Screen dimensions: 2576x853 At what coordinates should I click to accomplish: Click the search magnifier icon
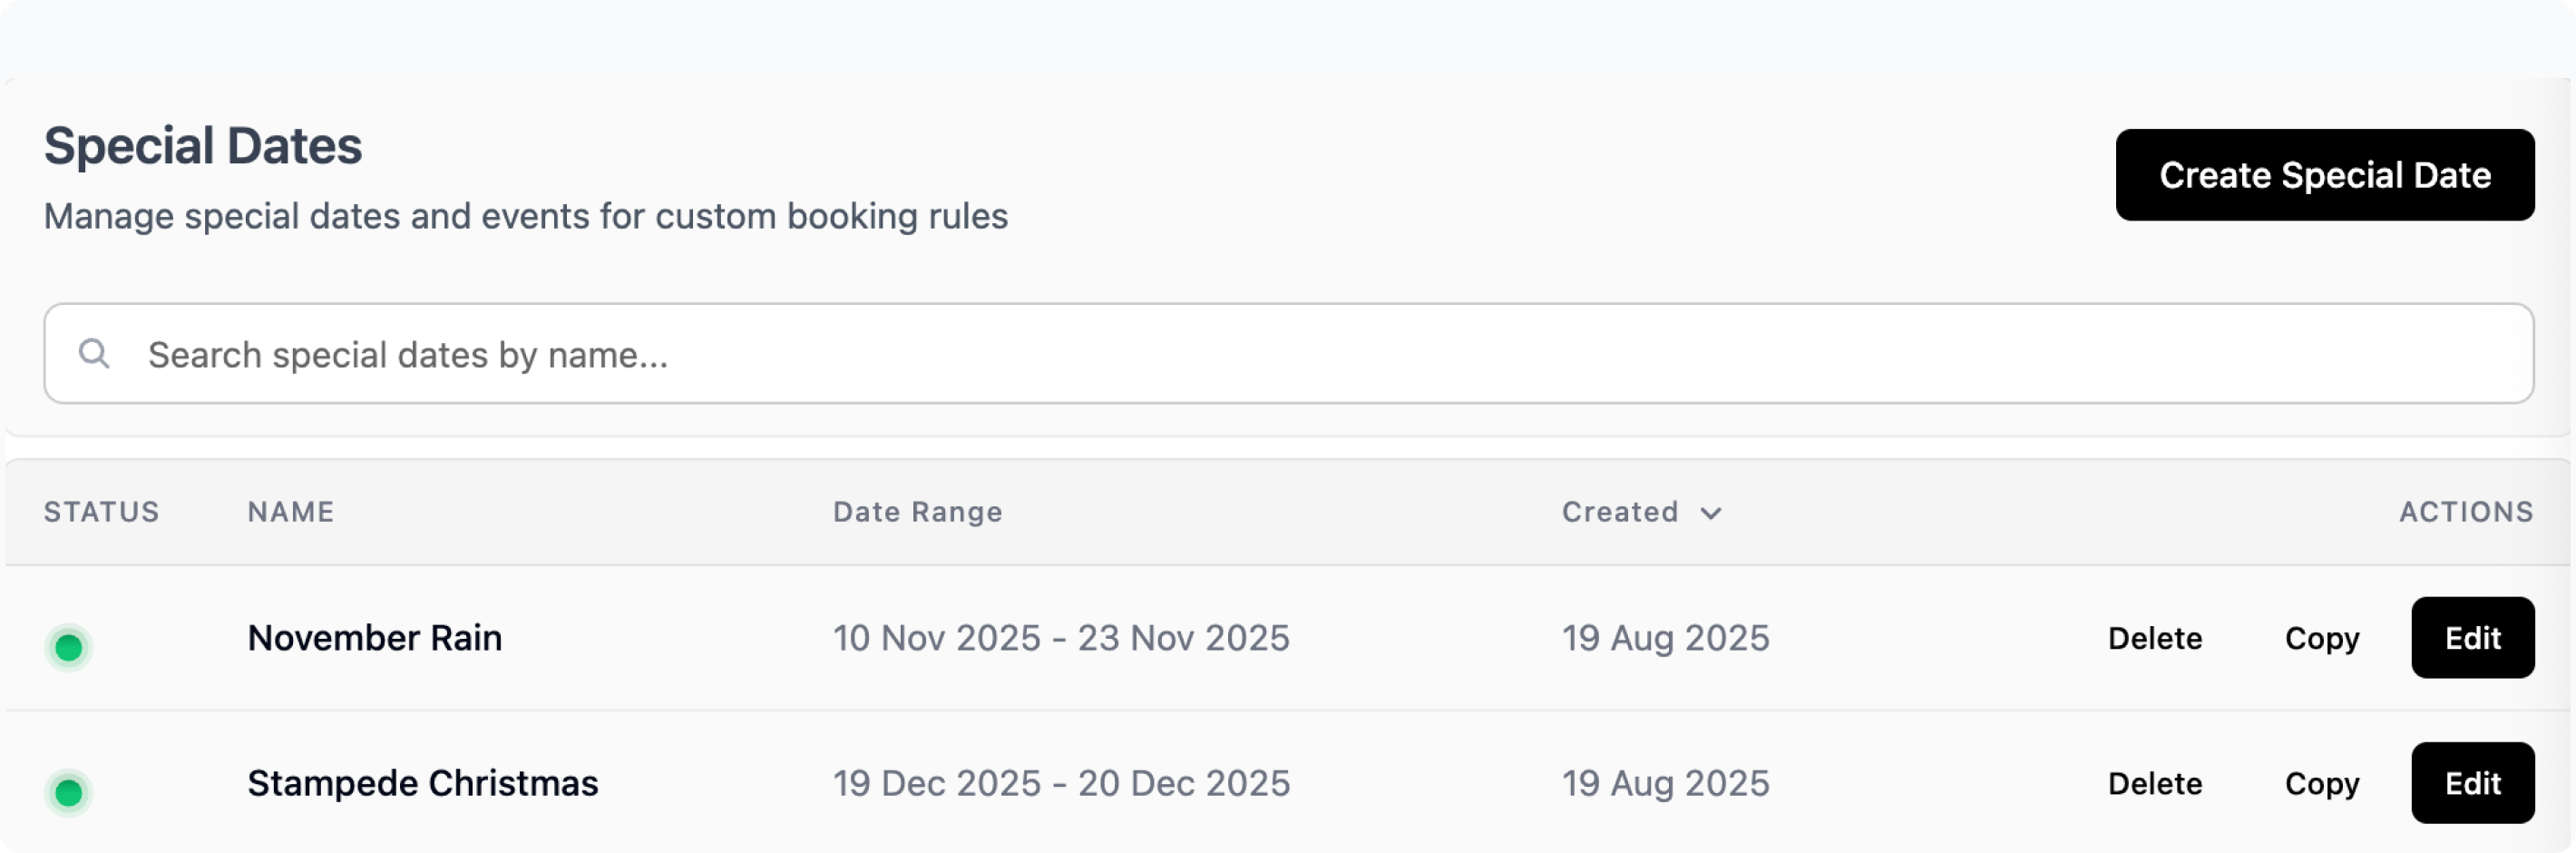click(x=94, y=353)
